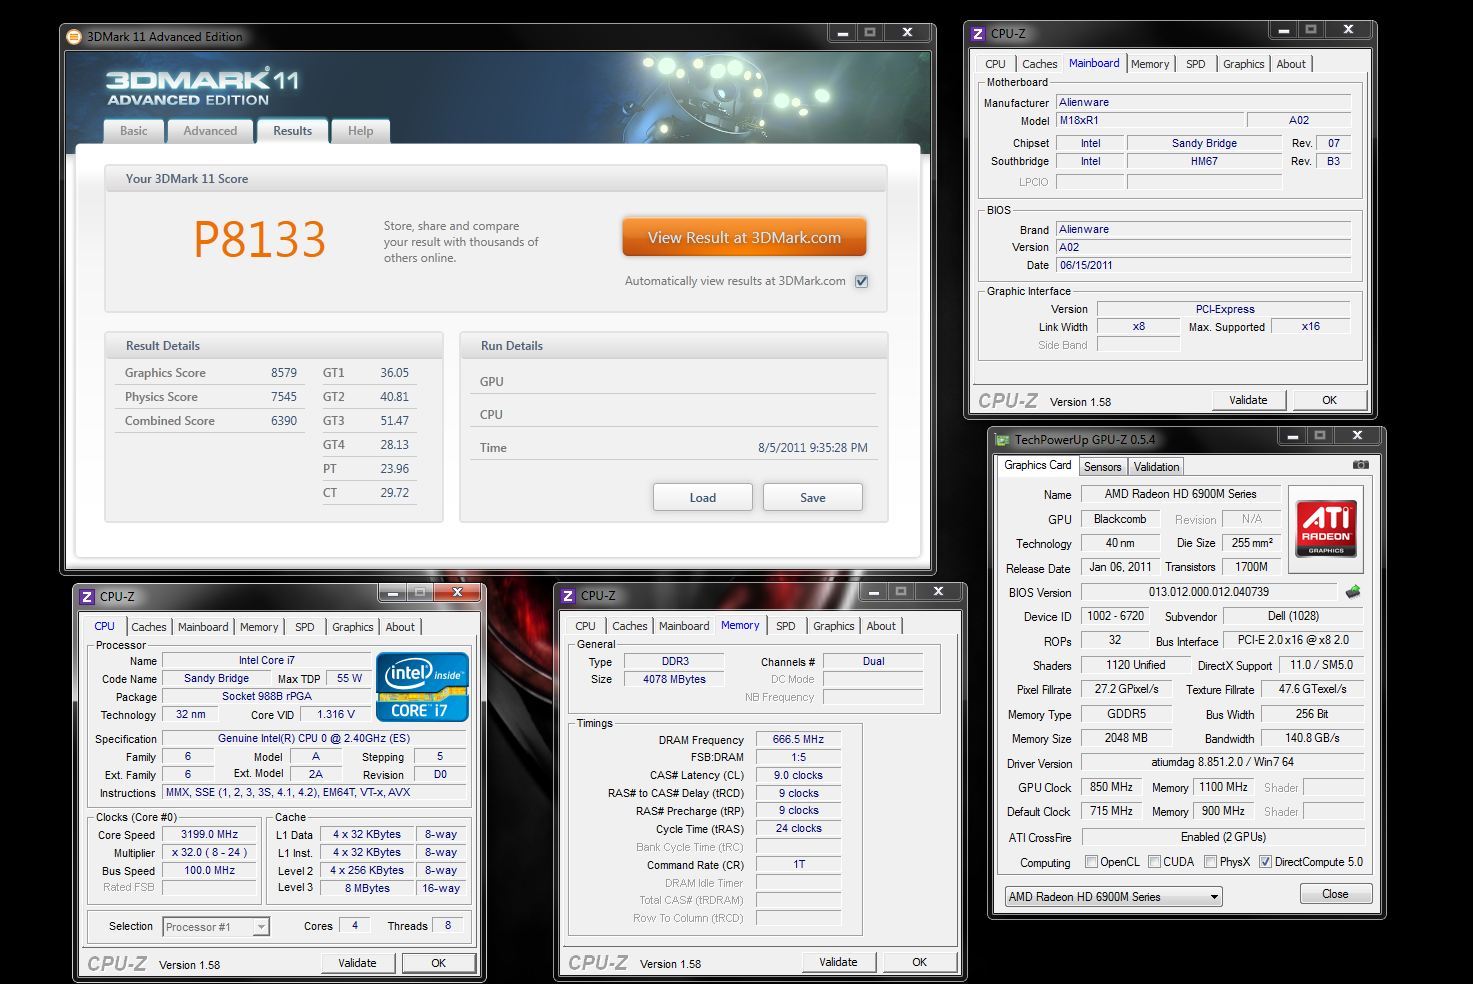Click the run time 8/5/2011 9:35:28 PM
Viewport: 1473px width, 984px height.
coord(813,448)
